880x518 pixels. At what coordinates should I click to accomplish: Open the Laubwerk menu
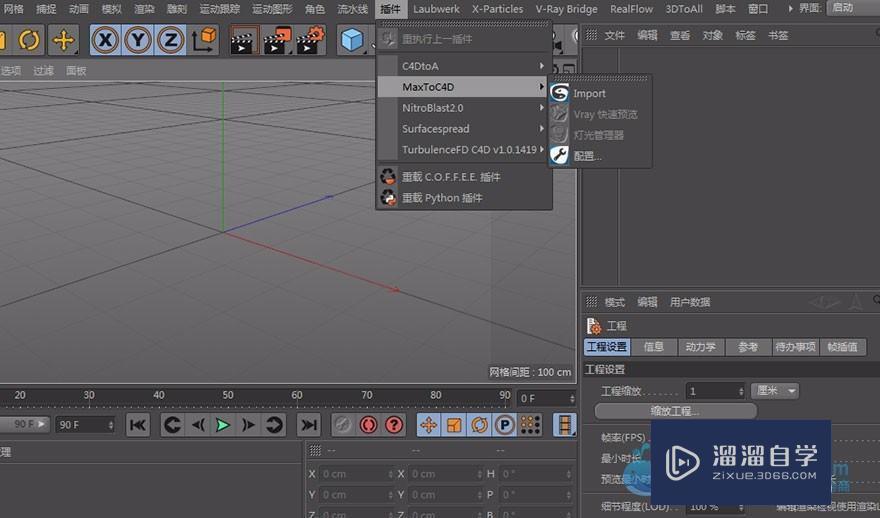(x=436, y=9)
